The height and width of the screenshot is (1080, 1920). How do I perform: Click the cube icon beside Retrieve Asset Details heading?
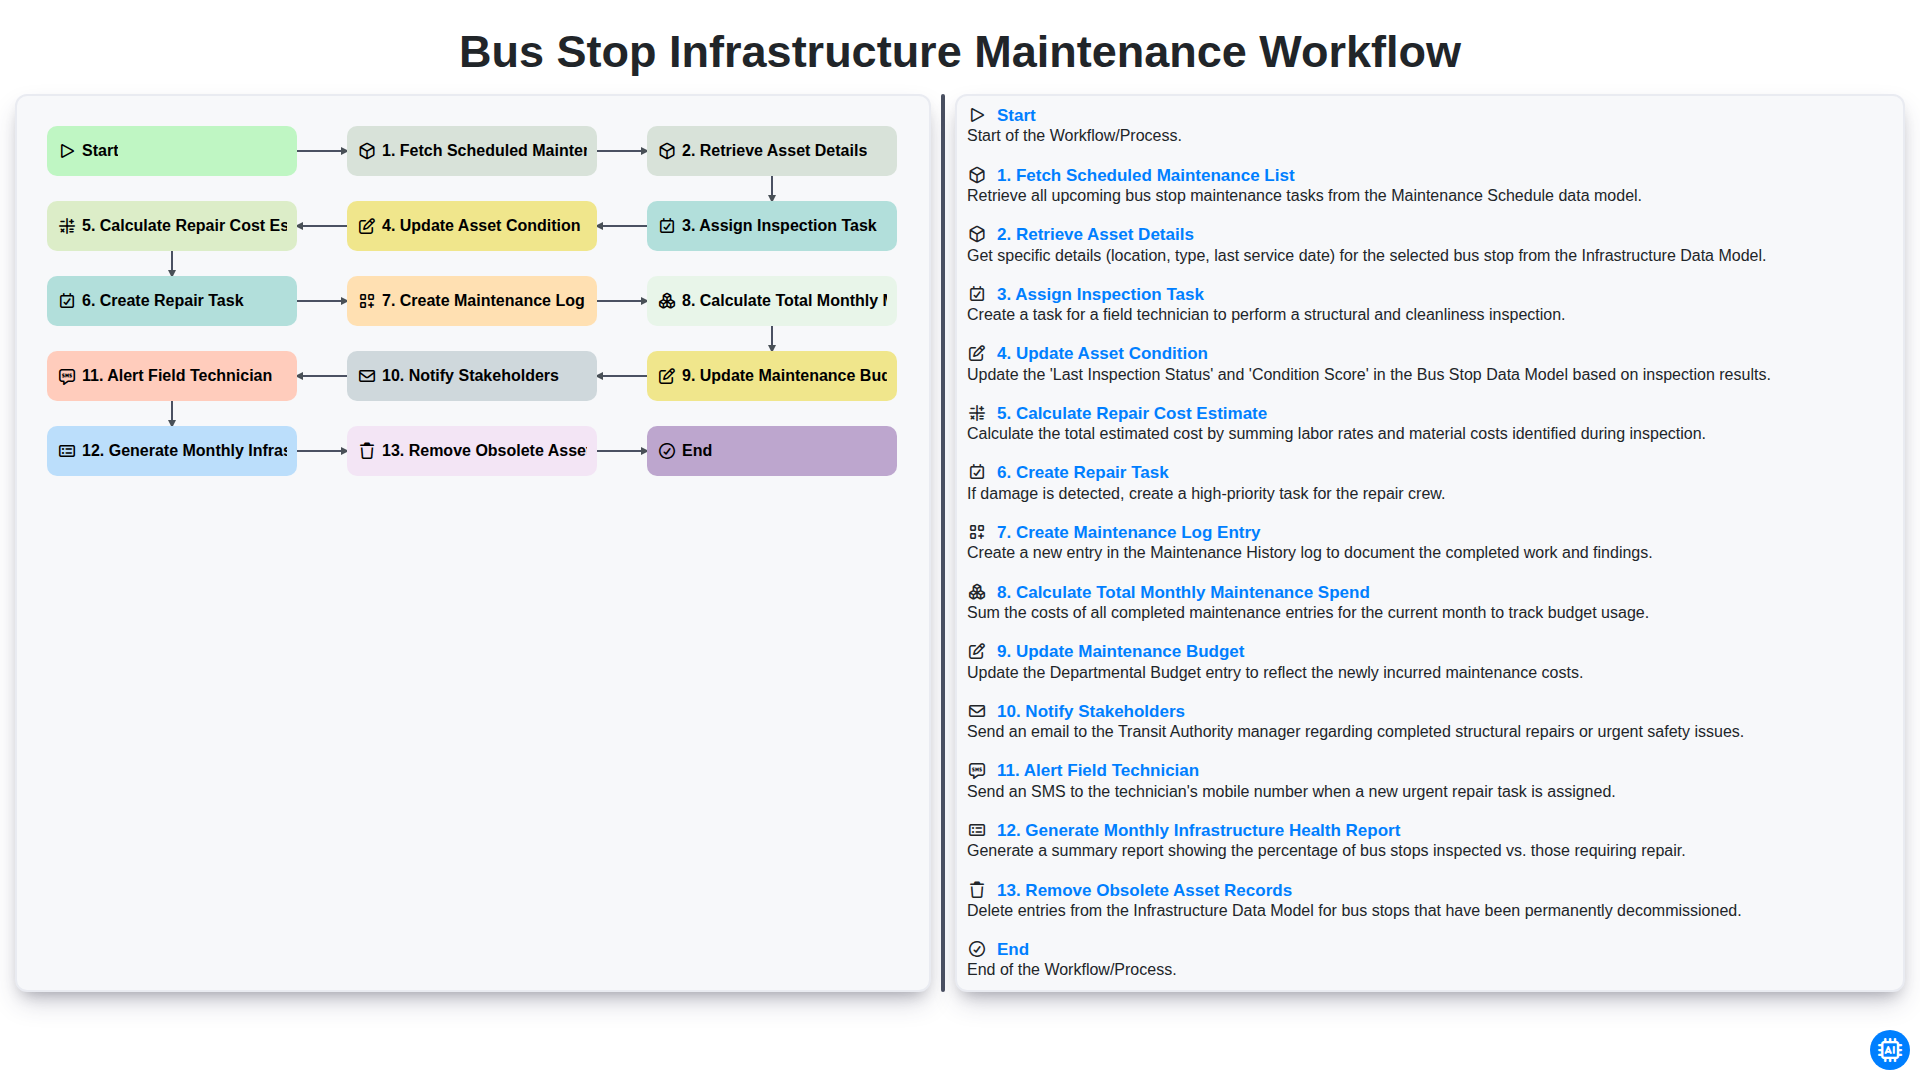977,234
